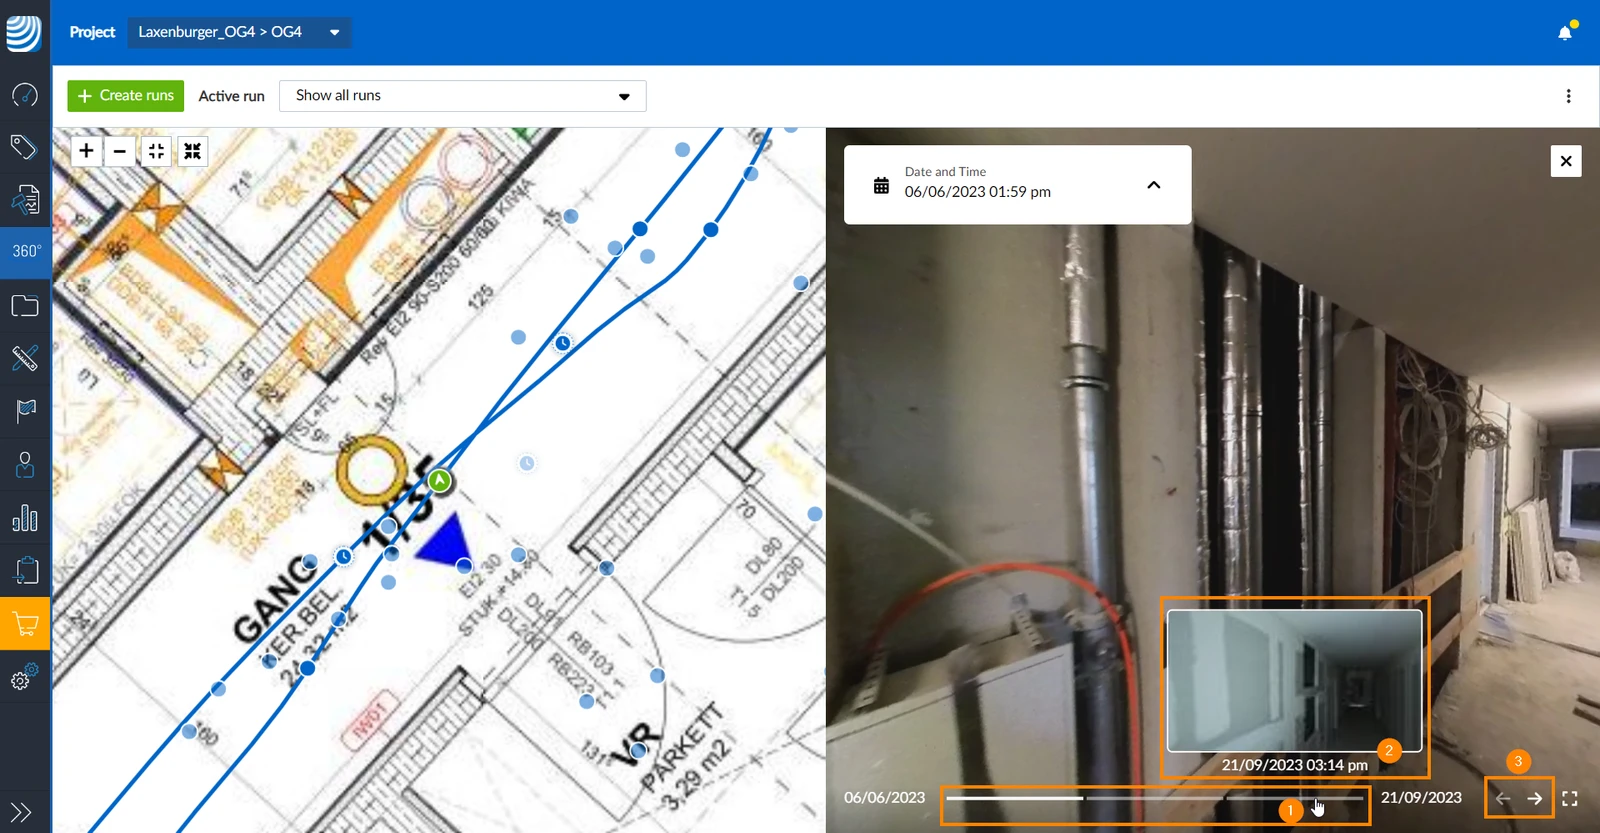Click the notification bell icon
The width and height of the screenshot is (1600, 833).
1565,32
